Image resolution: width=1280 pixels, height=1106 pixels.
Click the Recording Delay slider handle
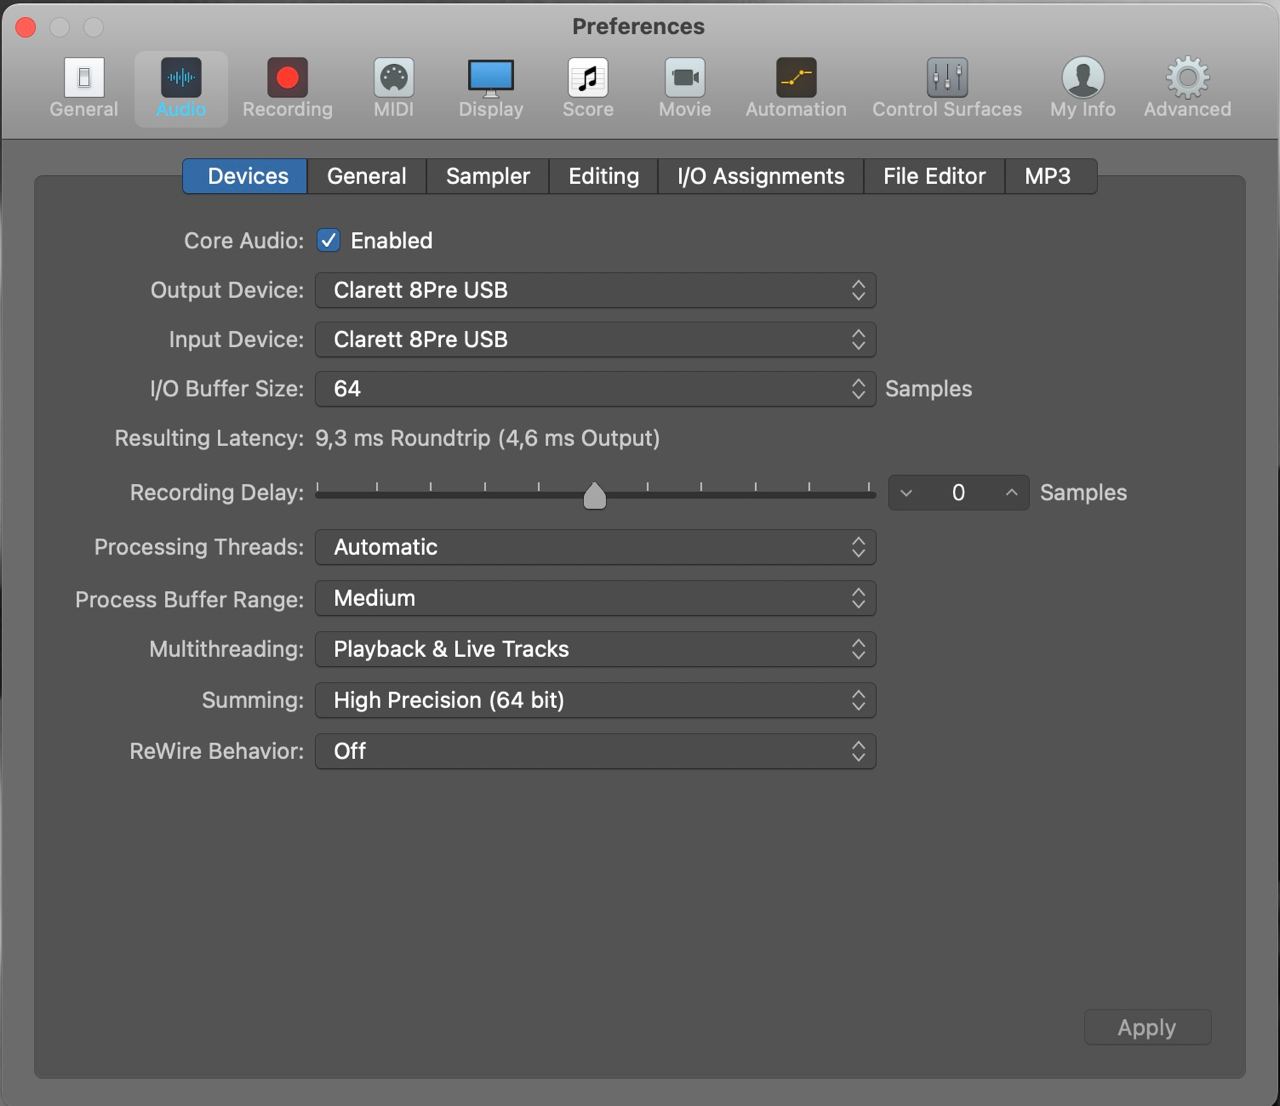(595, 495)
